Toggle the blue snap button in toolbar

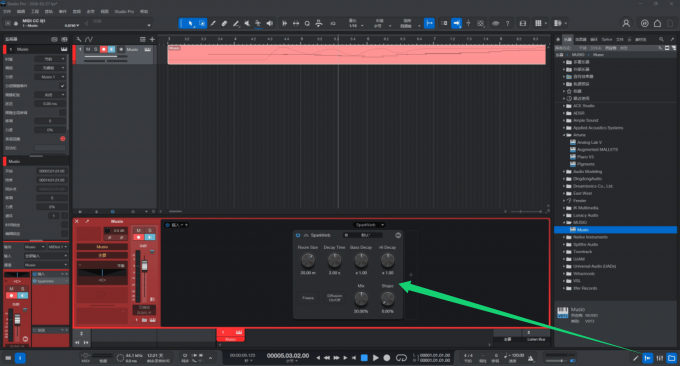[x=429, y=23]
